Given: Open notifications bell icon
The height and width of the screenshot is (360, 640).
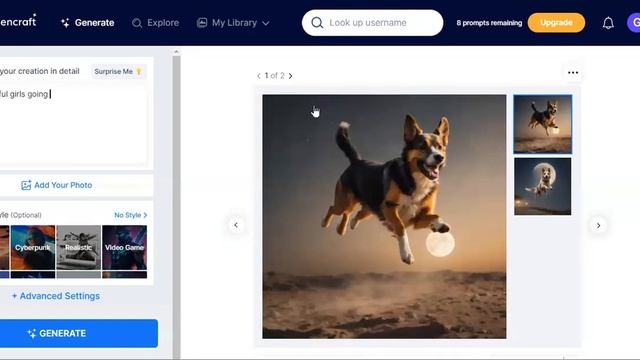Looking at the screenshot, I should tap(608, 23).
